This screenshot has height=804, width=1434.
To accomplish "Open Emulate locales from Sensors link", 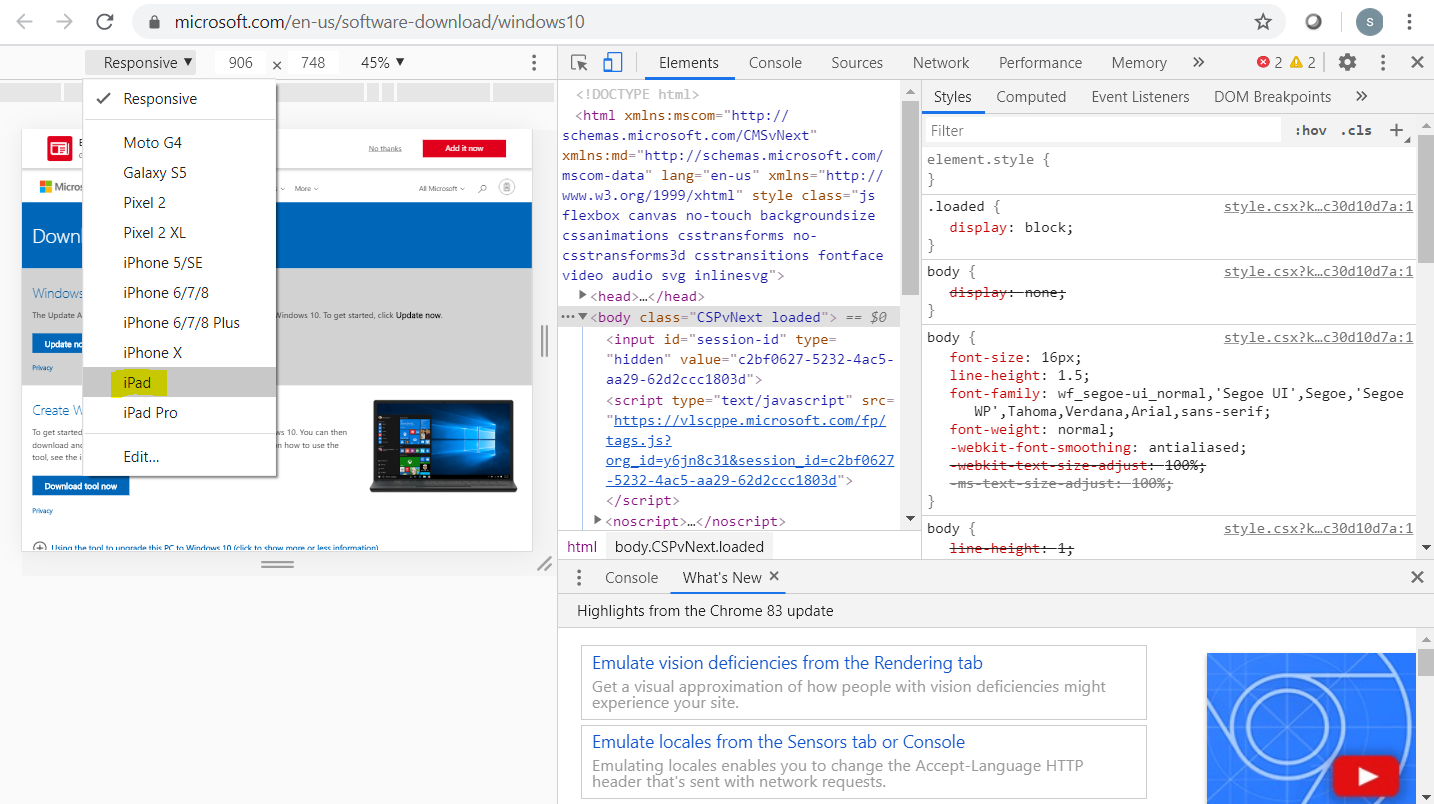I will tap(778, 742).
